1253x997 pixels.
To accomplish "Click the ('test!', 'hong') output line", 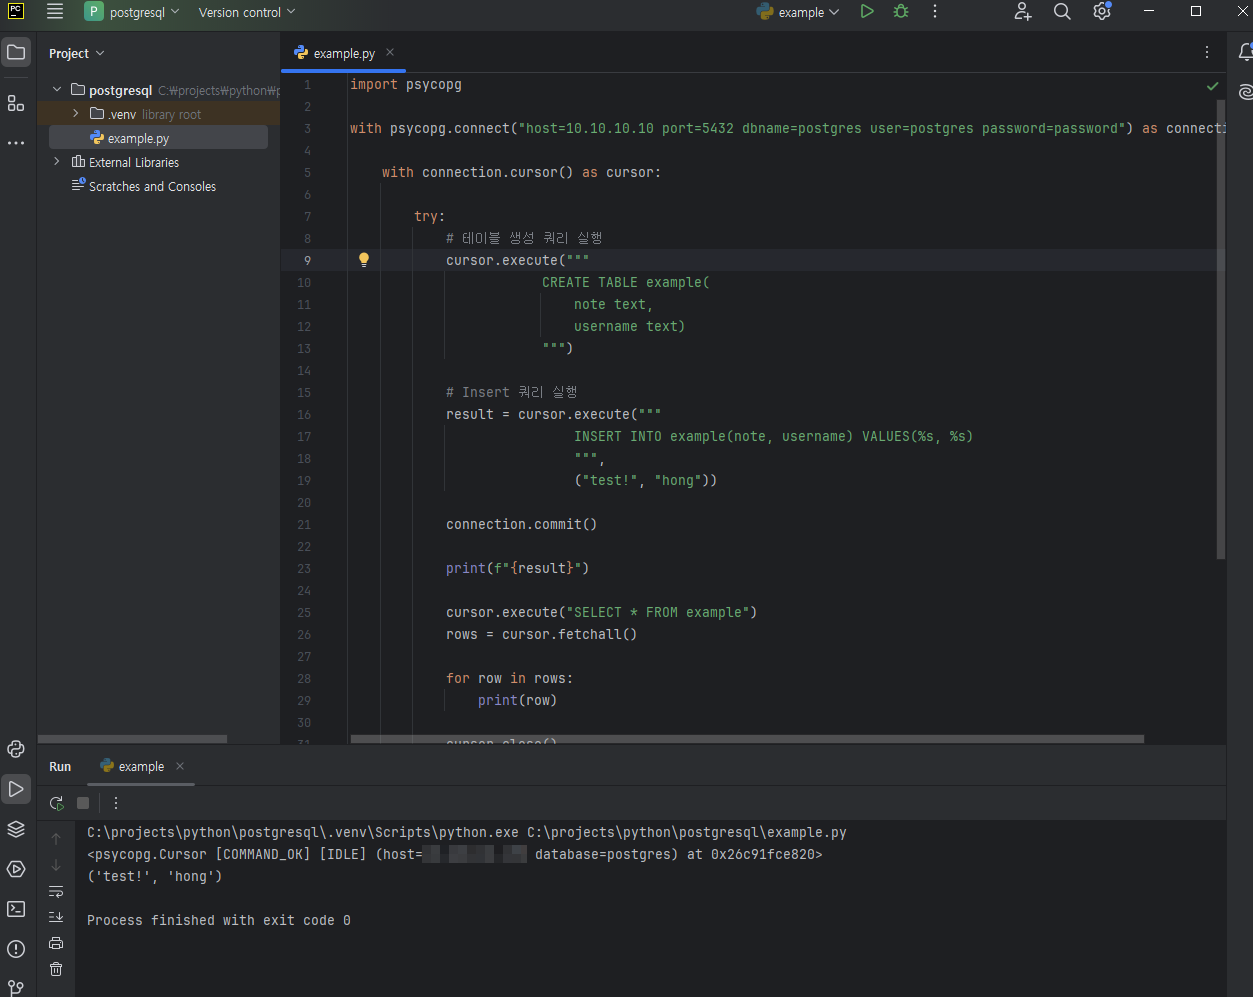I will point(155,876).
